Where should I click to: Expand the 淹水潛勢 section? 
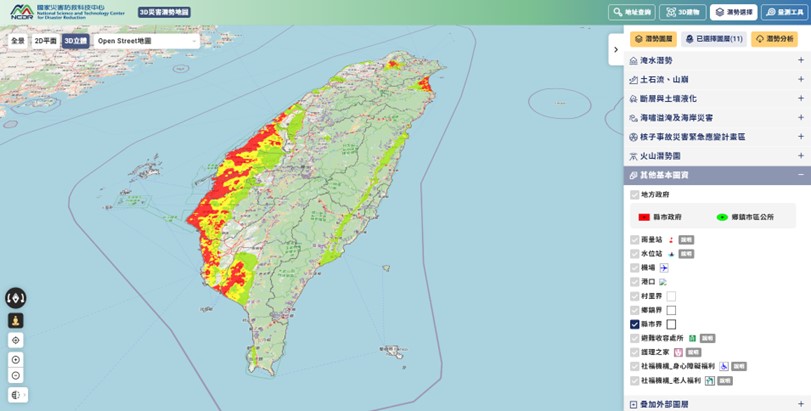click(800, 61)
